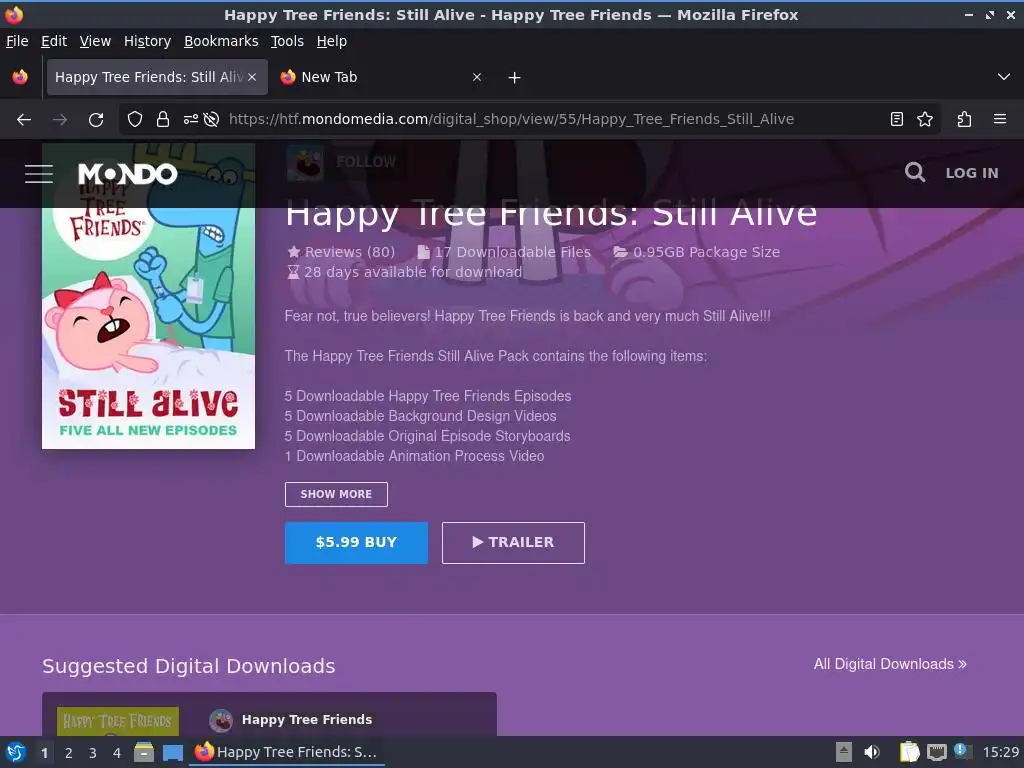The image size is (1024, 768).
Task: Open a new tab with plus
Action: click(x=515, y=78)
